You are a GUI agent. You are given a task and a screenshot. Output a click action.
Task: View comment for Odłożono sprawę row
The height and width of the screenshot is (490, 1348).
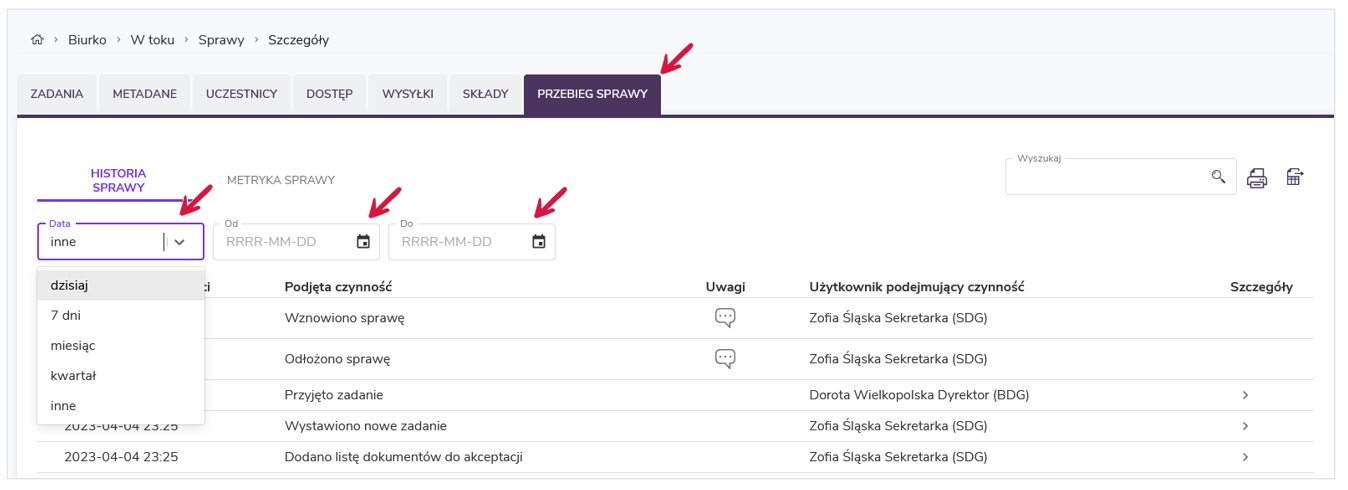click(725, 358)
